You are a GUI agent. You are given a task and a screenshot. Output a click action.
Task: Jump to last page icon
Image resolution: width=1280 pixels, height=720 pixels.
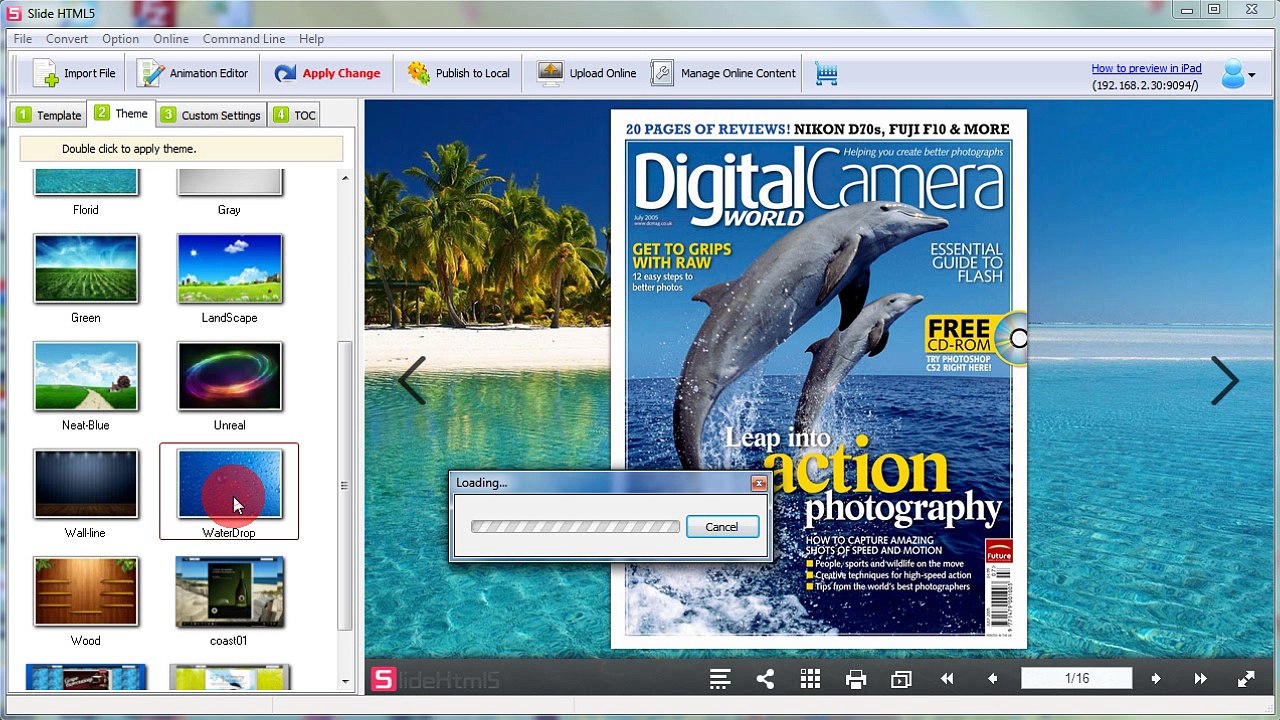click(x=1200, y=679)
